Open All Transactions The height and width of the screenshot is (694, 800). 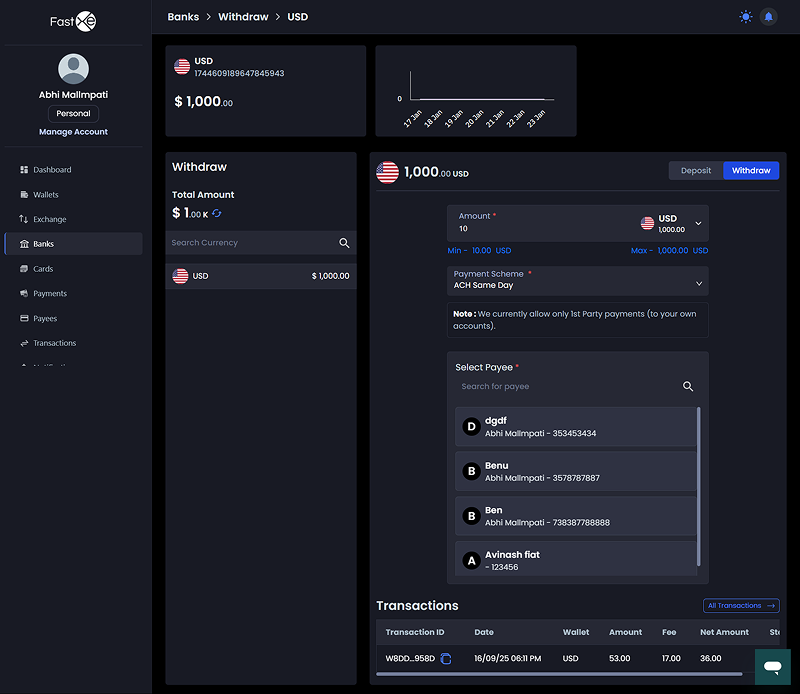click(741, 606)
